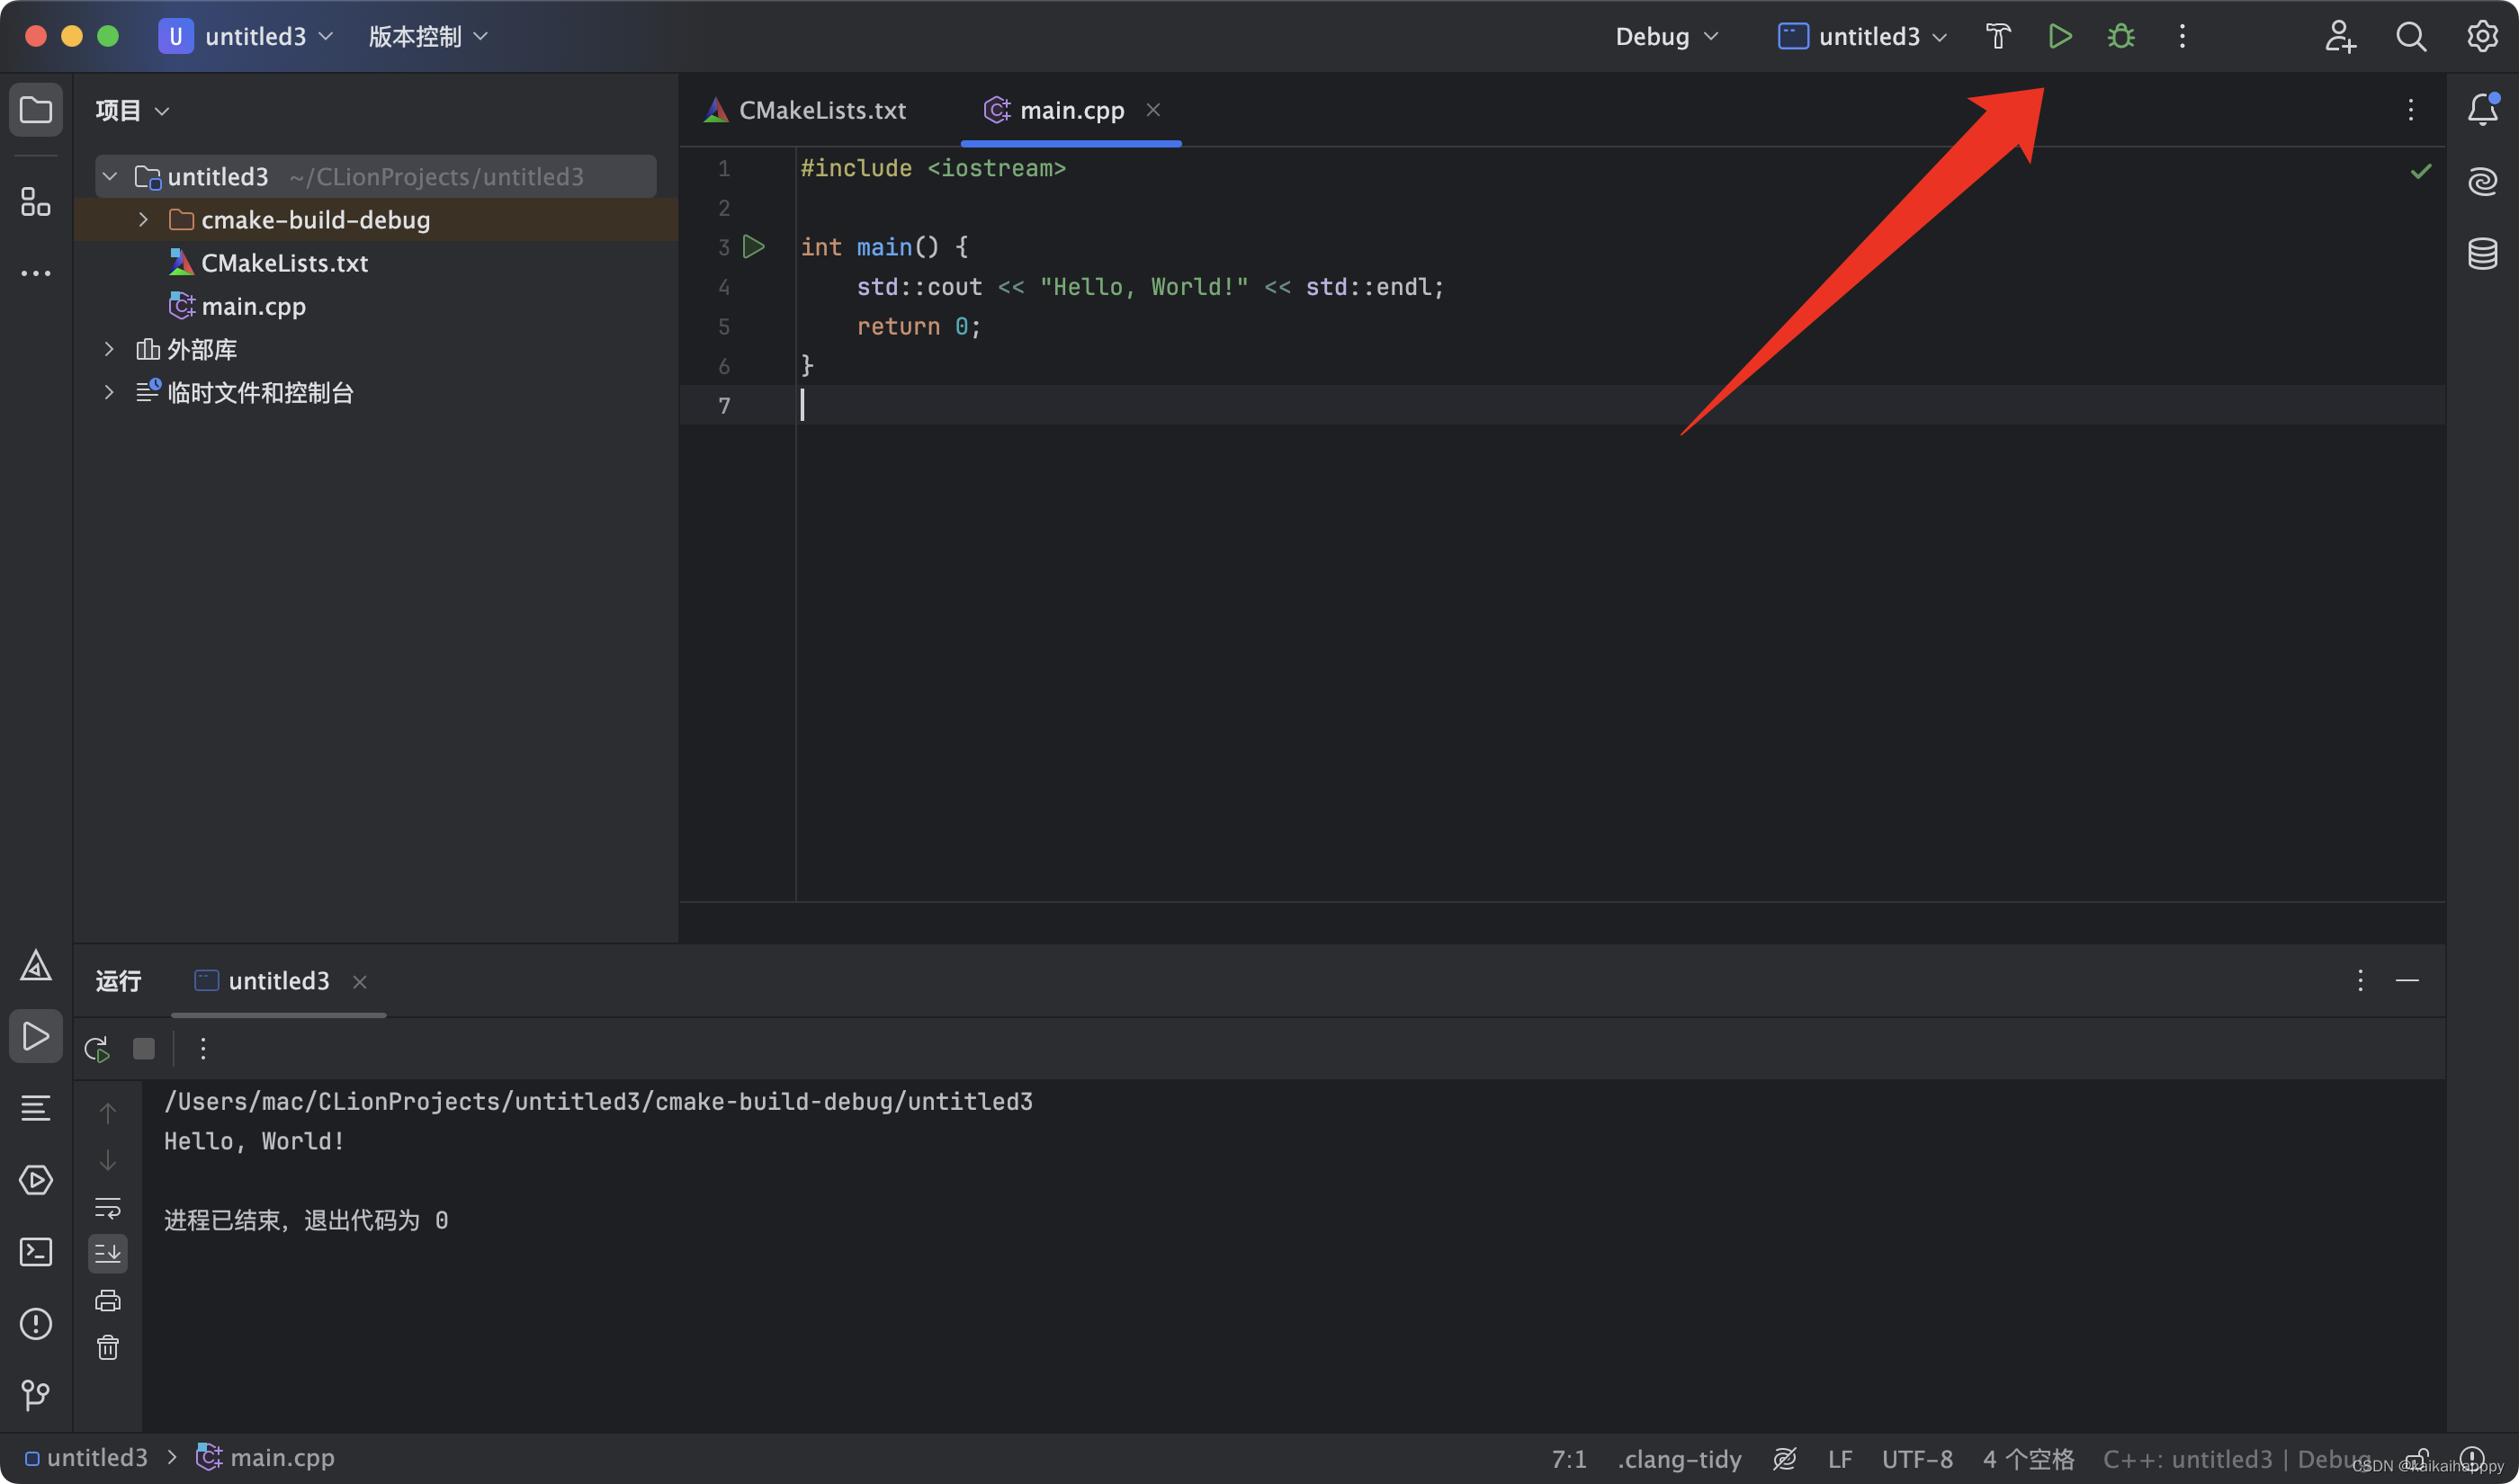Screen dimensions: 2519x1484
Task: Expand the 外部库 tree node
Action: 109,349
